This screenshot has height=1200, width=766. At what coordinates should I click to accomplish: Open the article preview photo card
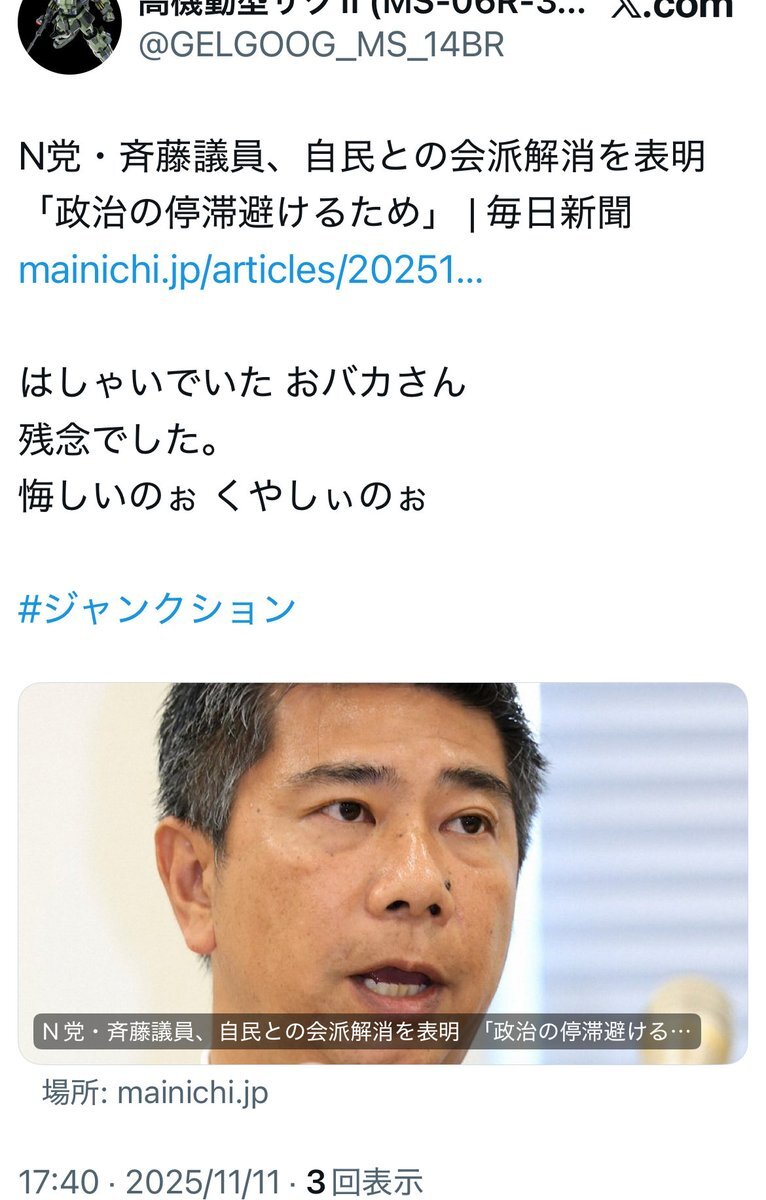point(383,873)
